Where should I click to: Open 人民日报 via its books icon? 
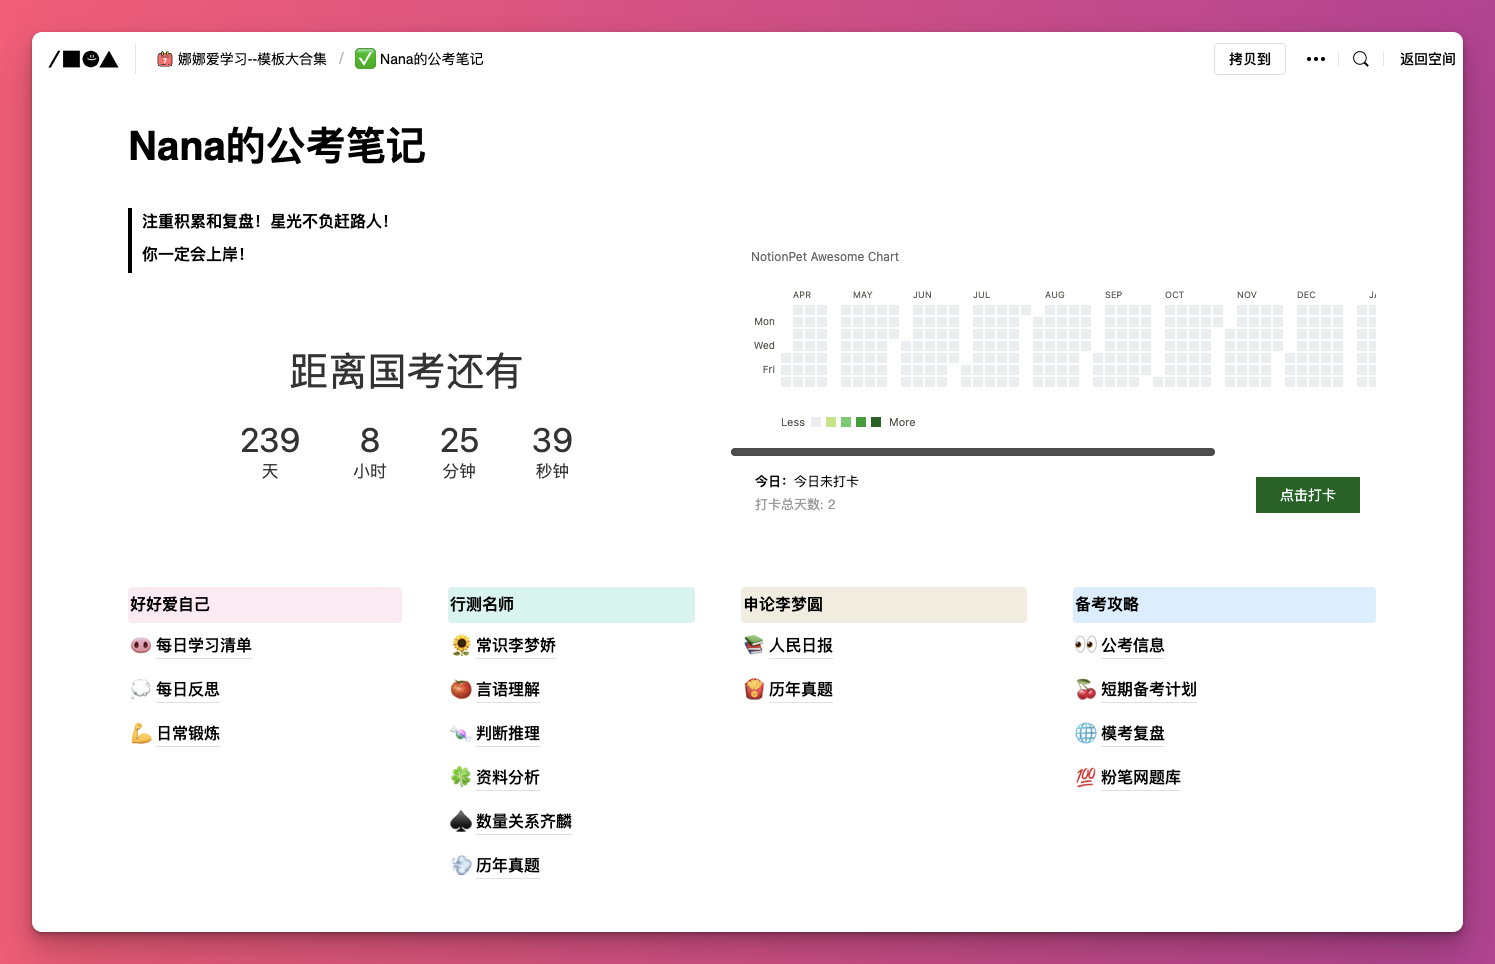753,645
